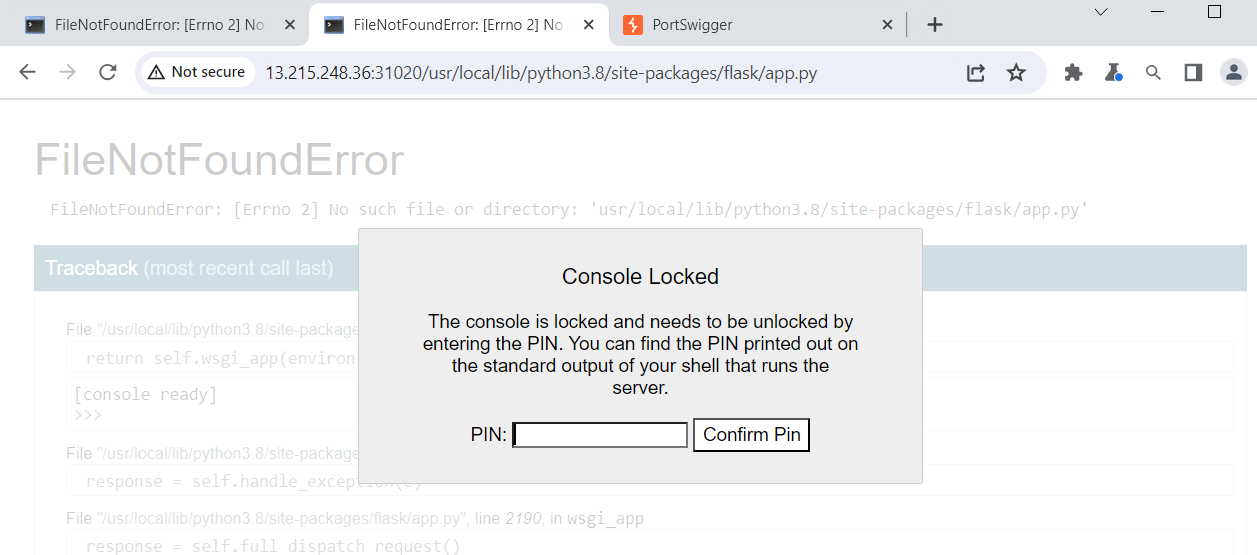Screen dimensions: 1257x555
Task: Open the Extensions puzzle icon
Action: coord(1073,72)
